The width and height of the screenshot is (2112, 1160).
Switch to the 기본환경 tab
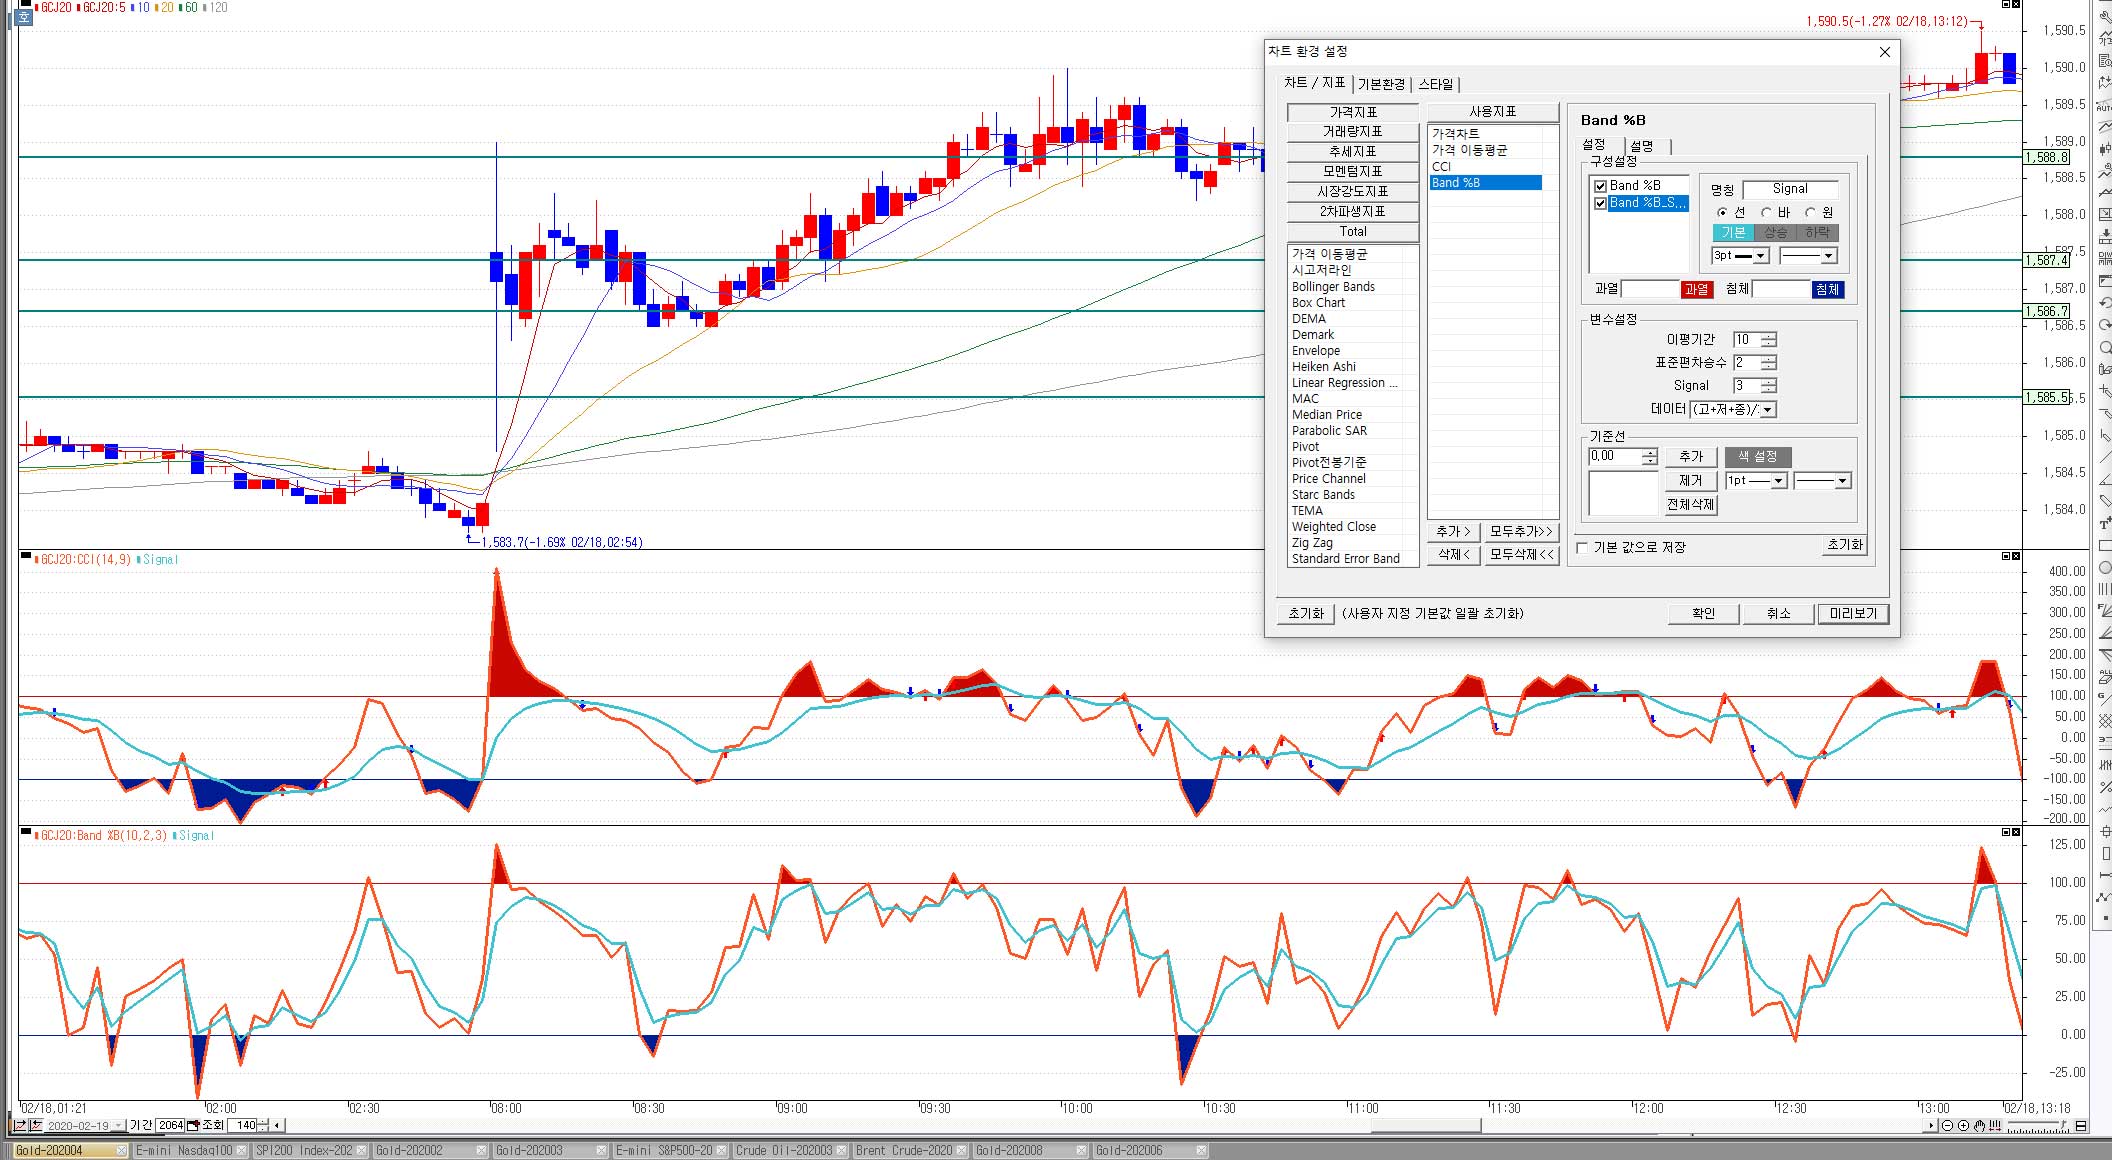click(1381, 84)
